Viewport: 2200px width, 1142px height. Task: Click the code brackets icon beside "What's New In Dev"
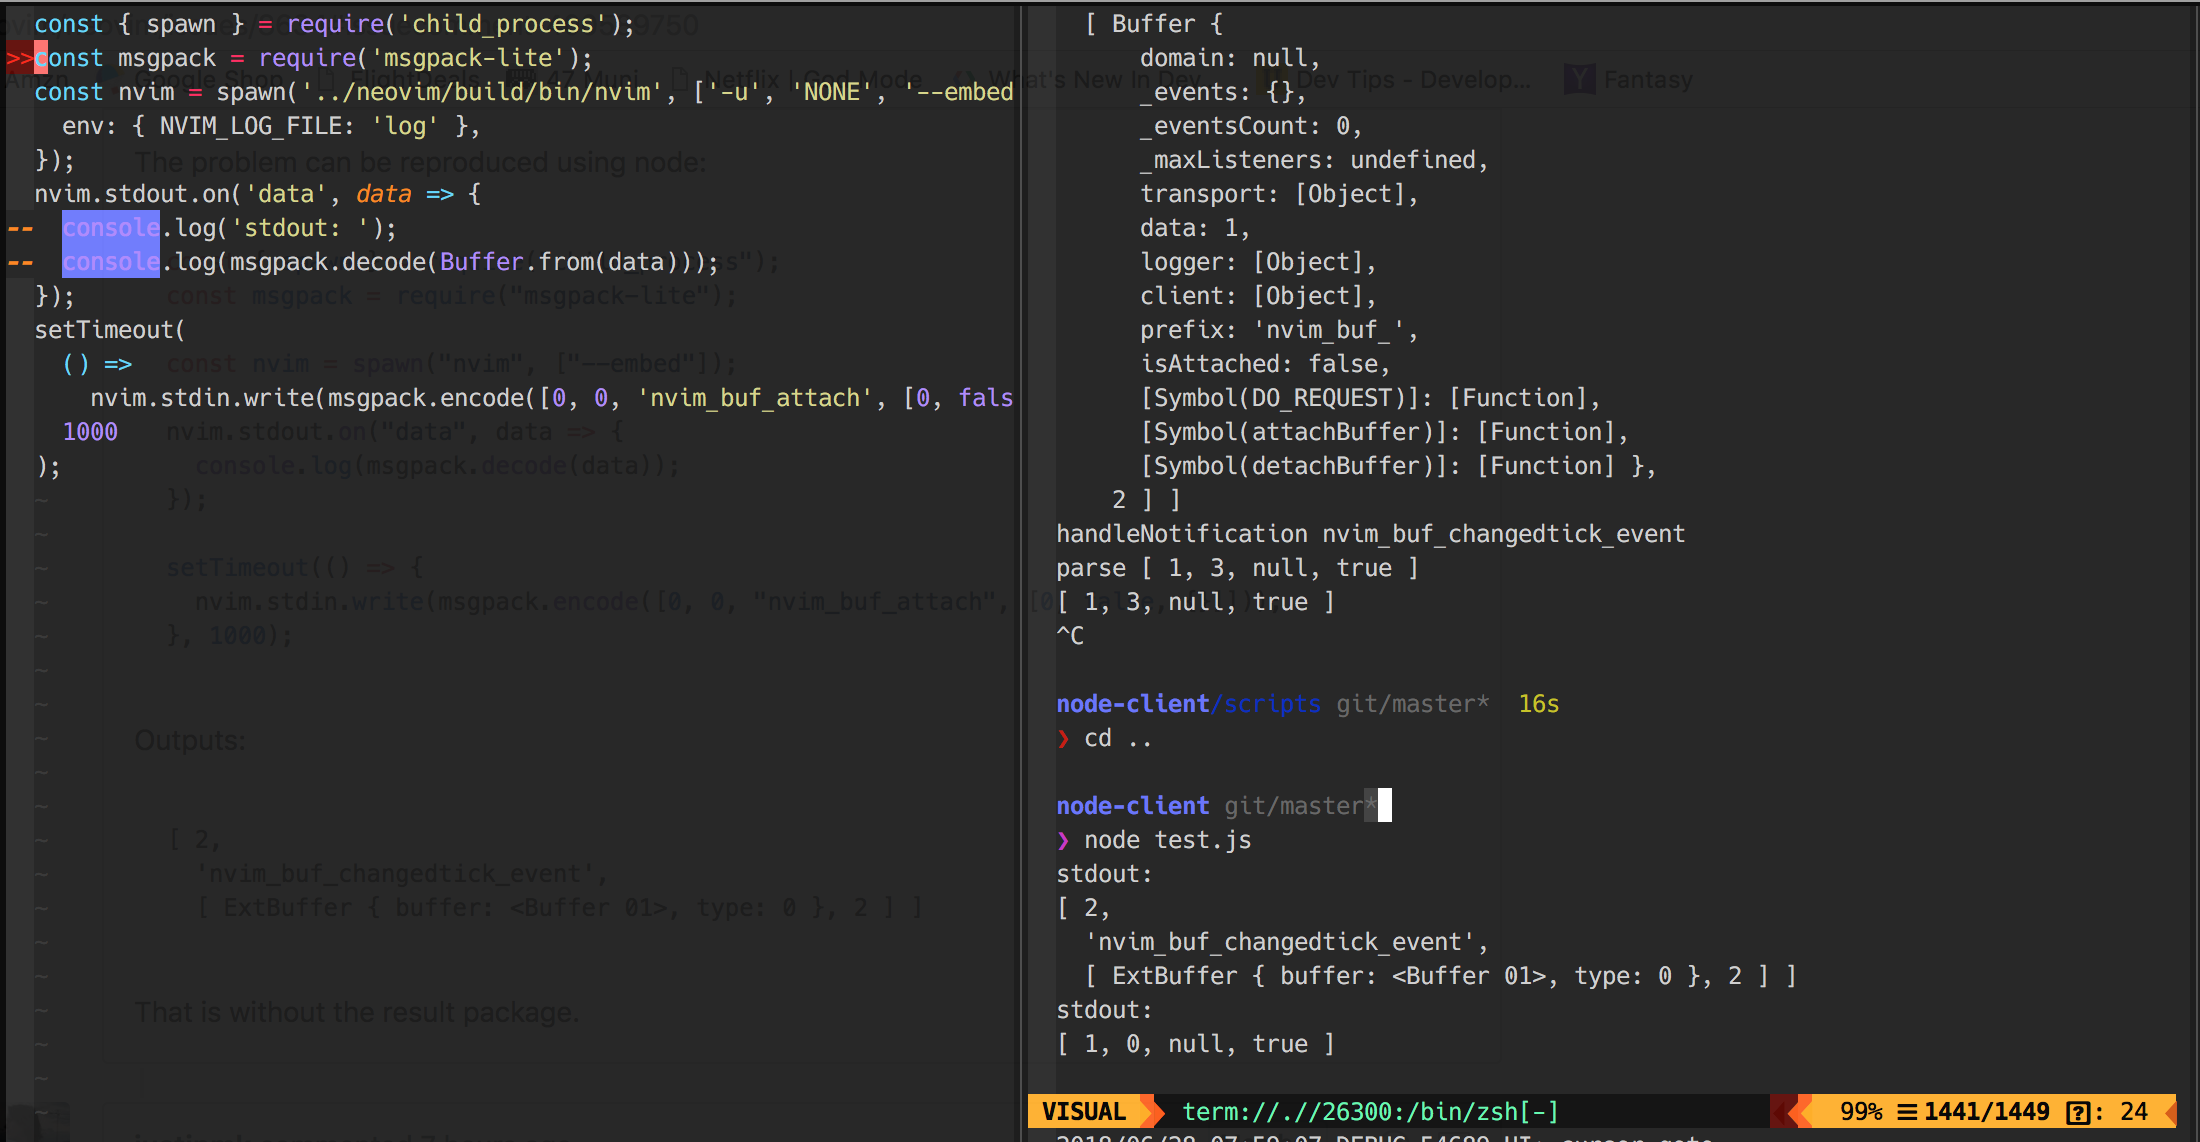pyautogui.click(x=961, y=79)
